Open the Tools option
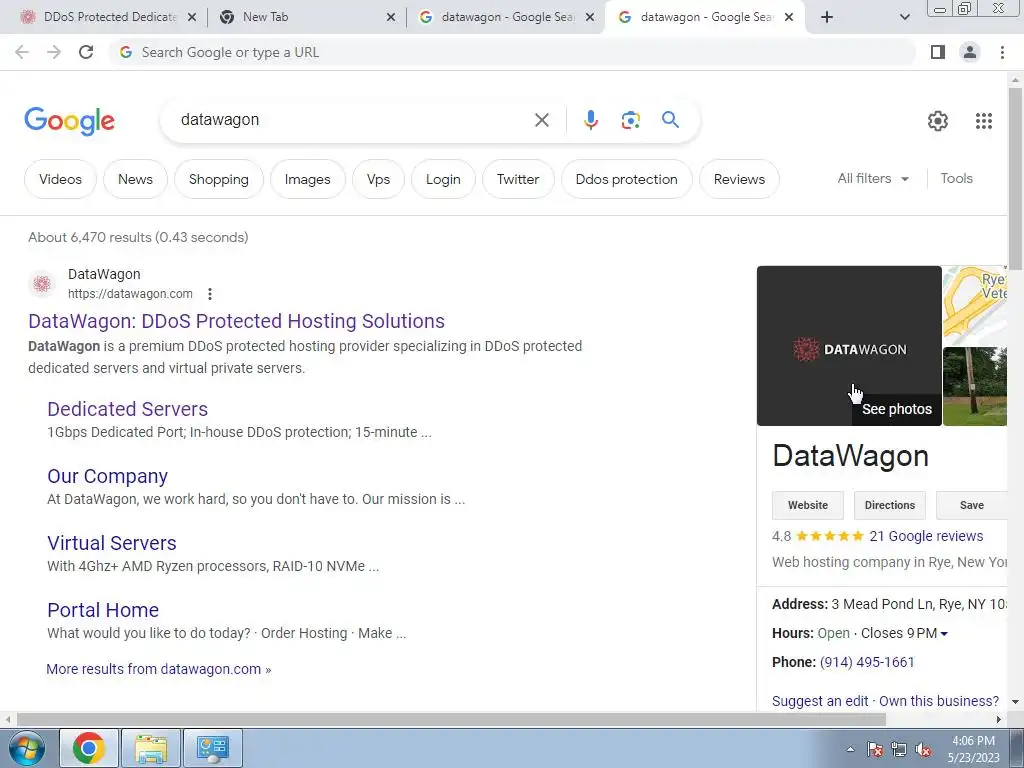Image resolution: width=1024 pixels, height=768 pixels. click(x=956, y=178)
